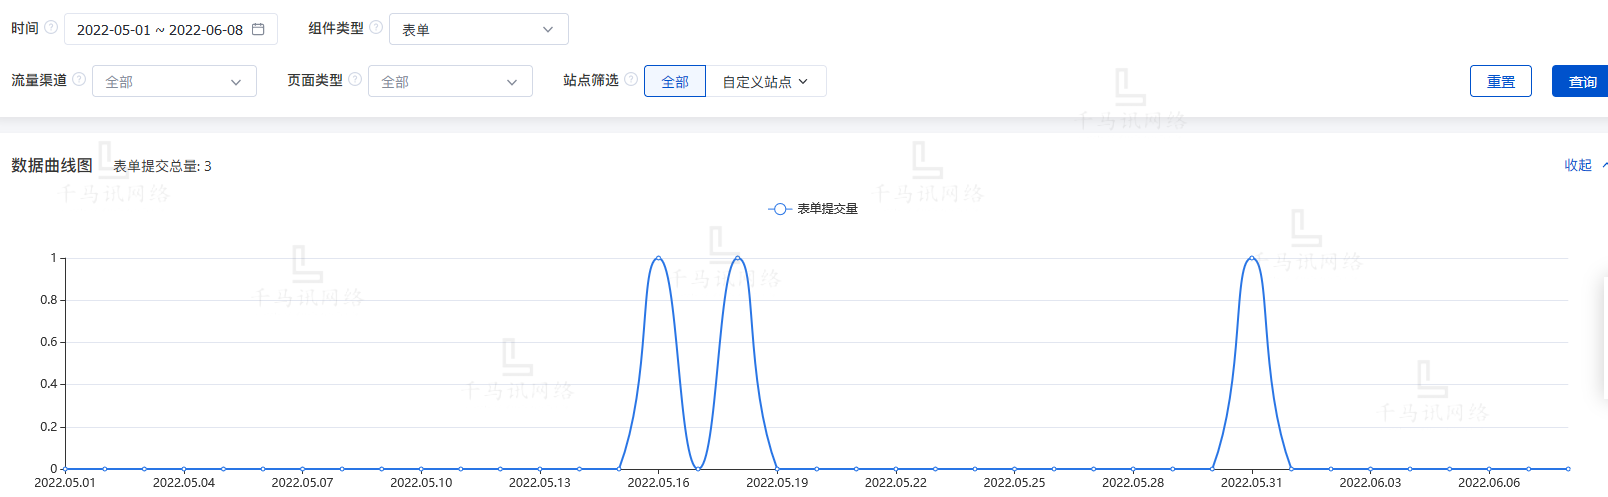The height and width of the screenshot is (497, 1608).
Task: Click the peak data point at 2022.05.16
Action: point(658,258)
